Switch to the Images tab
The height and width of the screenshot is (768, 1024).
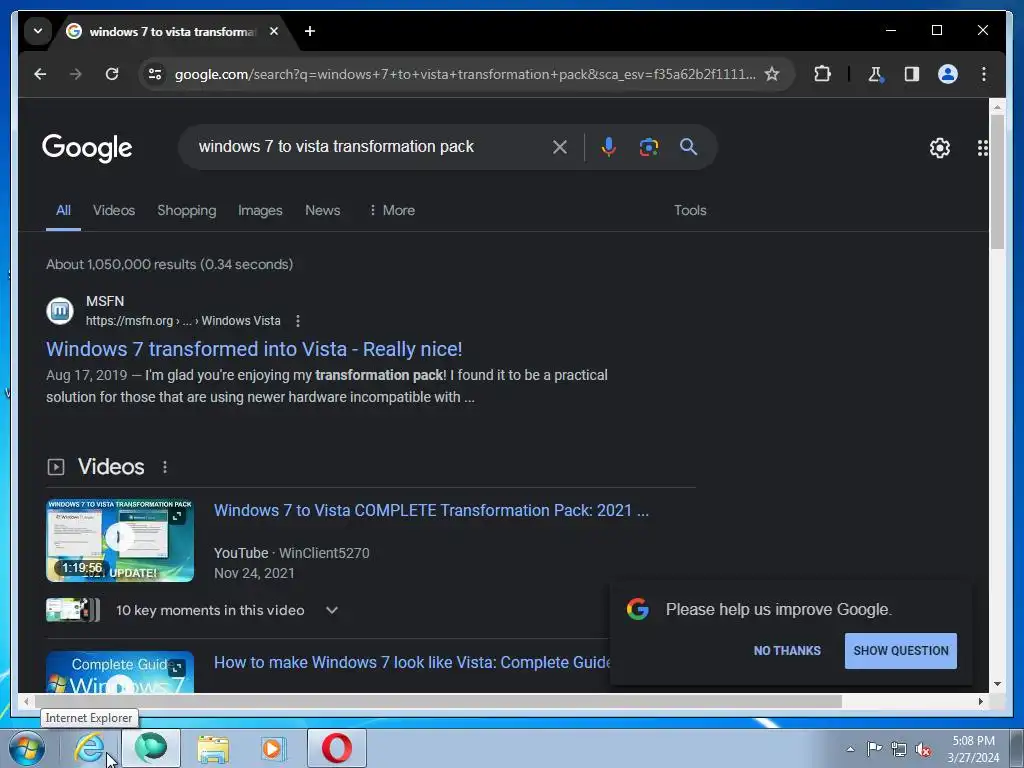coord(260,210)
